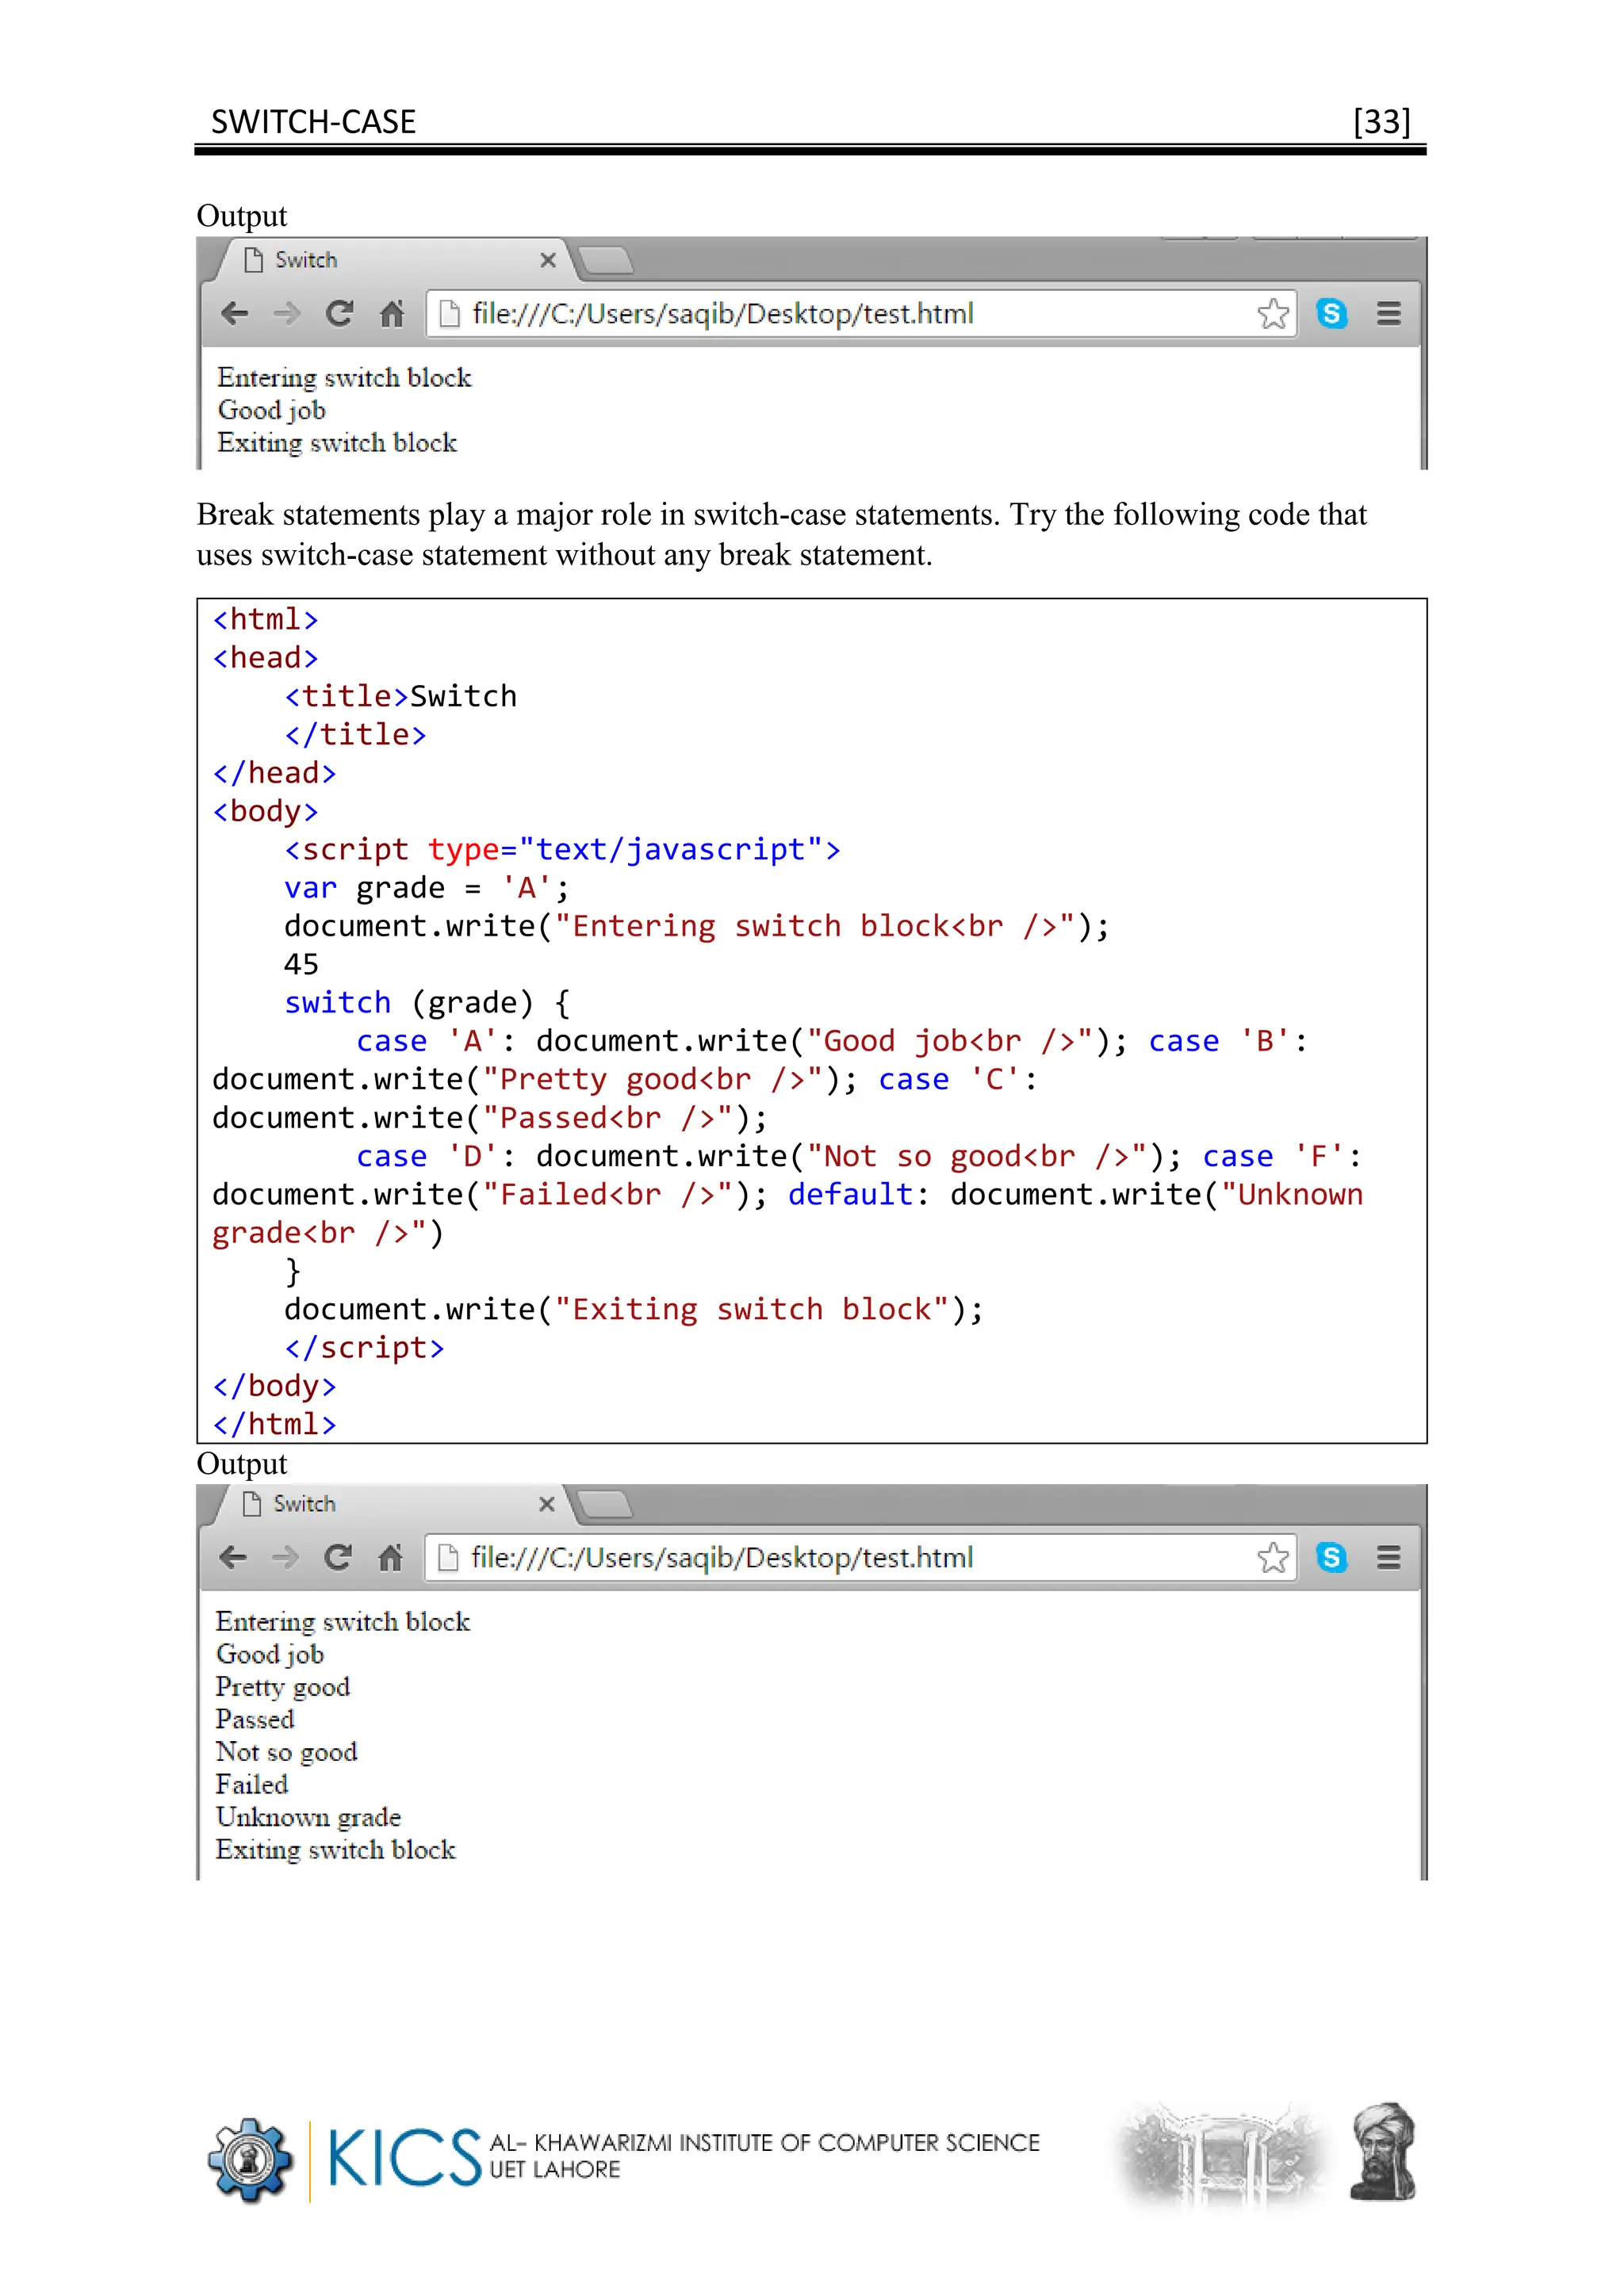Click back arrow in bottom browser
Image resolution: width=1624 pixels, height=2296 pixels.
(x=233, y=1557)
